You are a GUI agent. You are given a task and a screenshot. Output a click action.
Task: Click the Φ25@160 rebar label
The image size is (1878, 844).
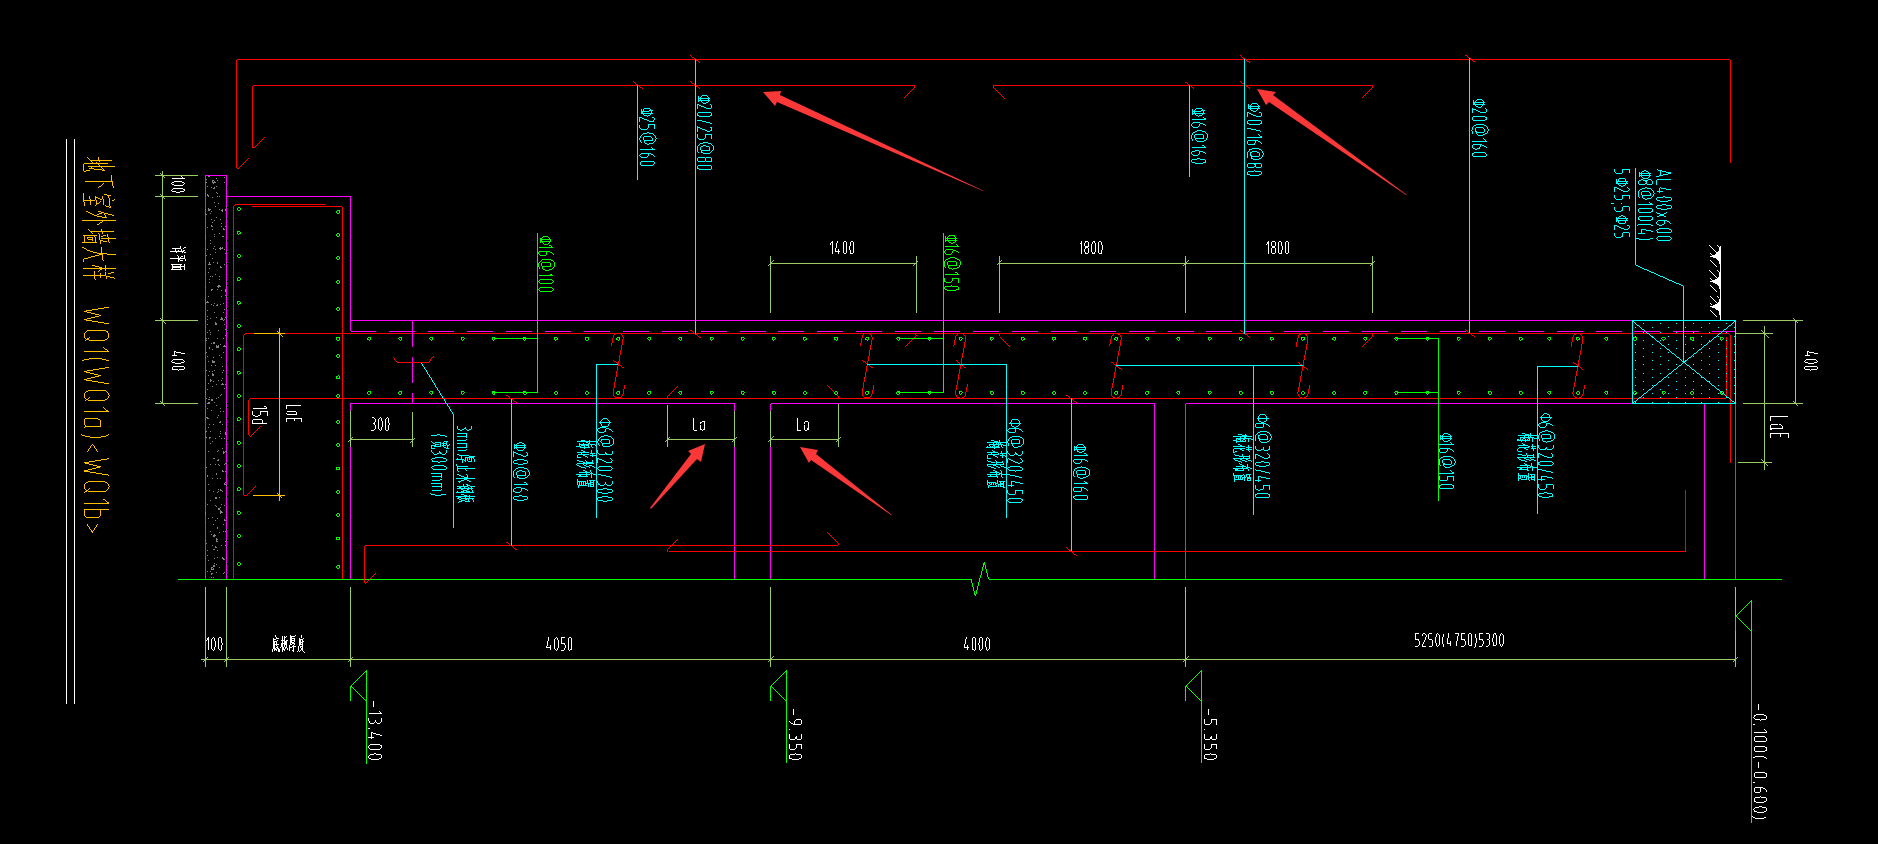[647, 137]
